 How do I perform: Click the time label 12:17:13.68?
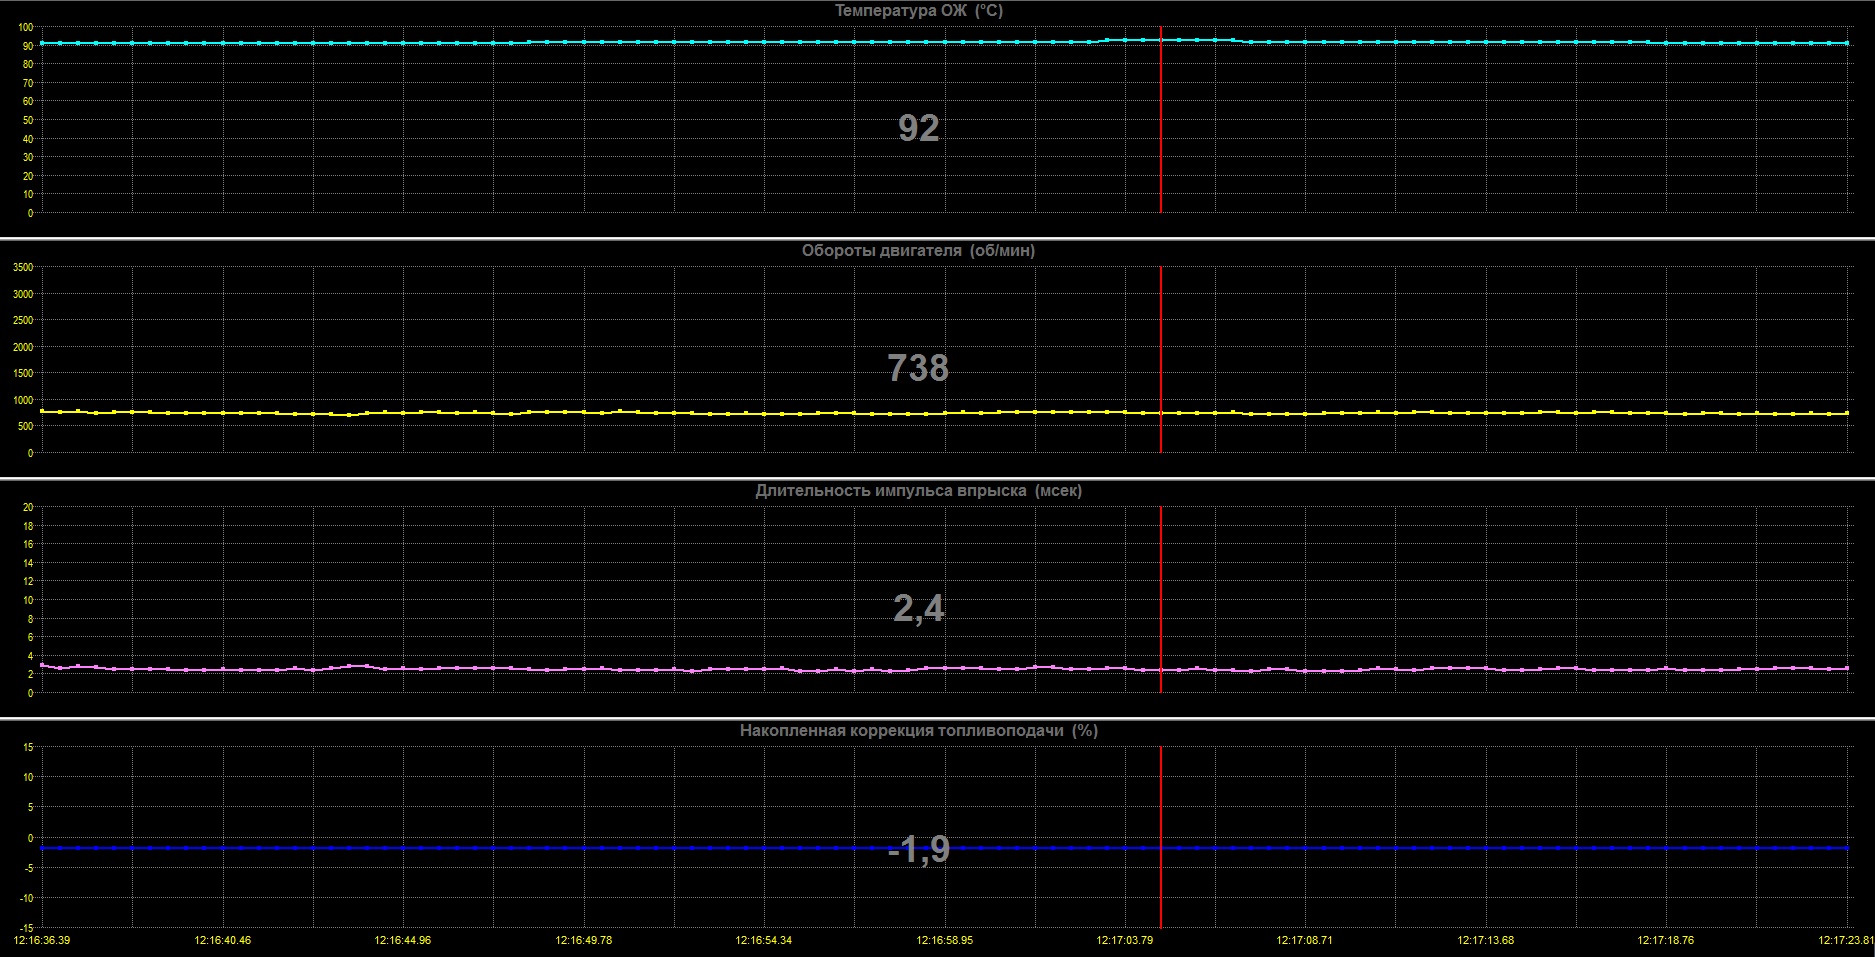[x=1486, y=941]
